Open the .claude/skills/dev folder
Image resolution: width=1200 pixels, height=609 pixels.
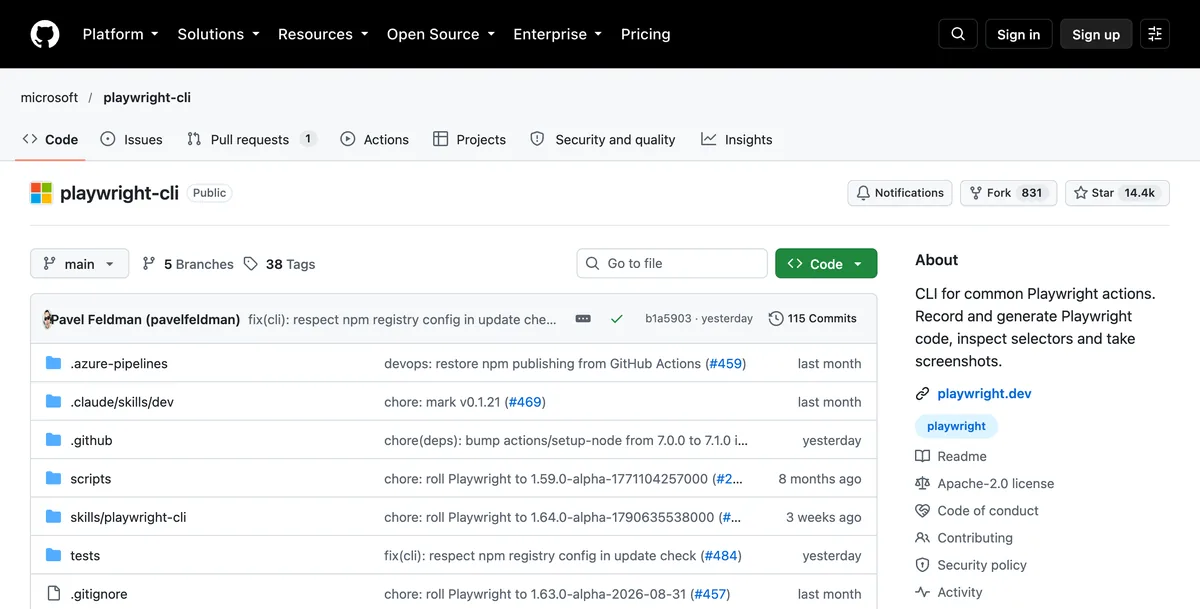coord(122,402)
